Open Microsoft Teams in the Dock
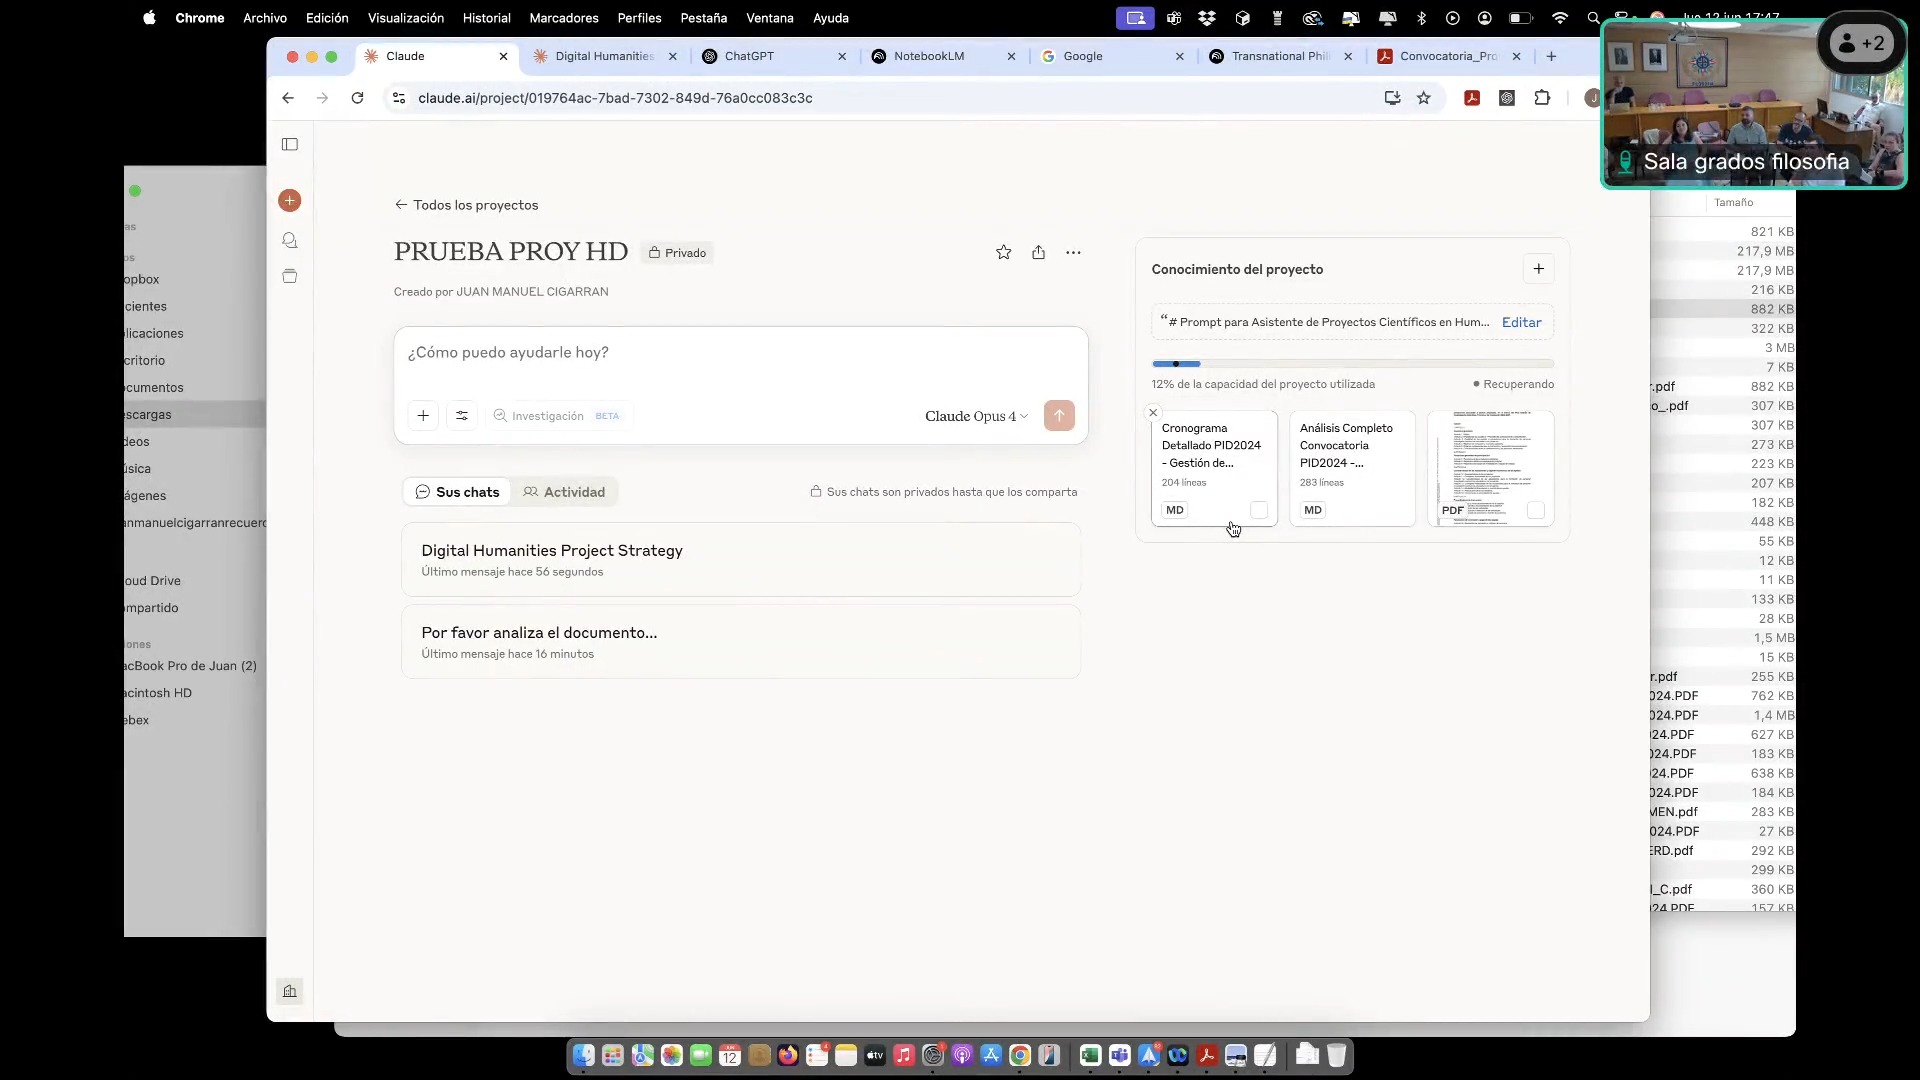This screenshot has height=1080, width=1920. point(1119,1056)
